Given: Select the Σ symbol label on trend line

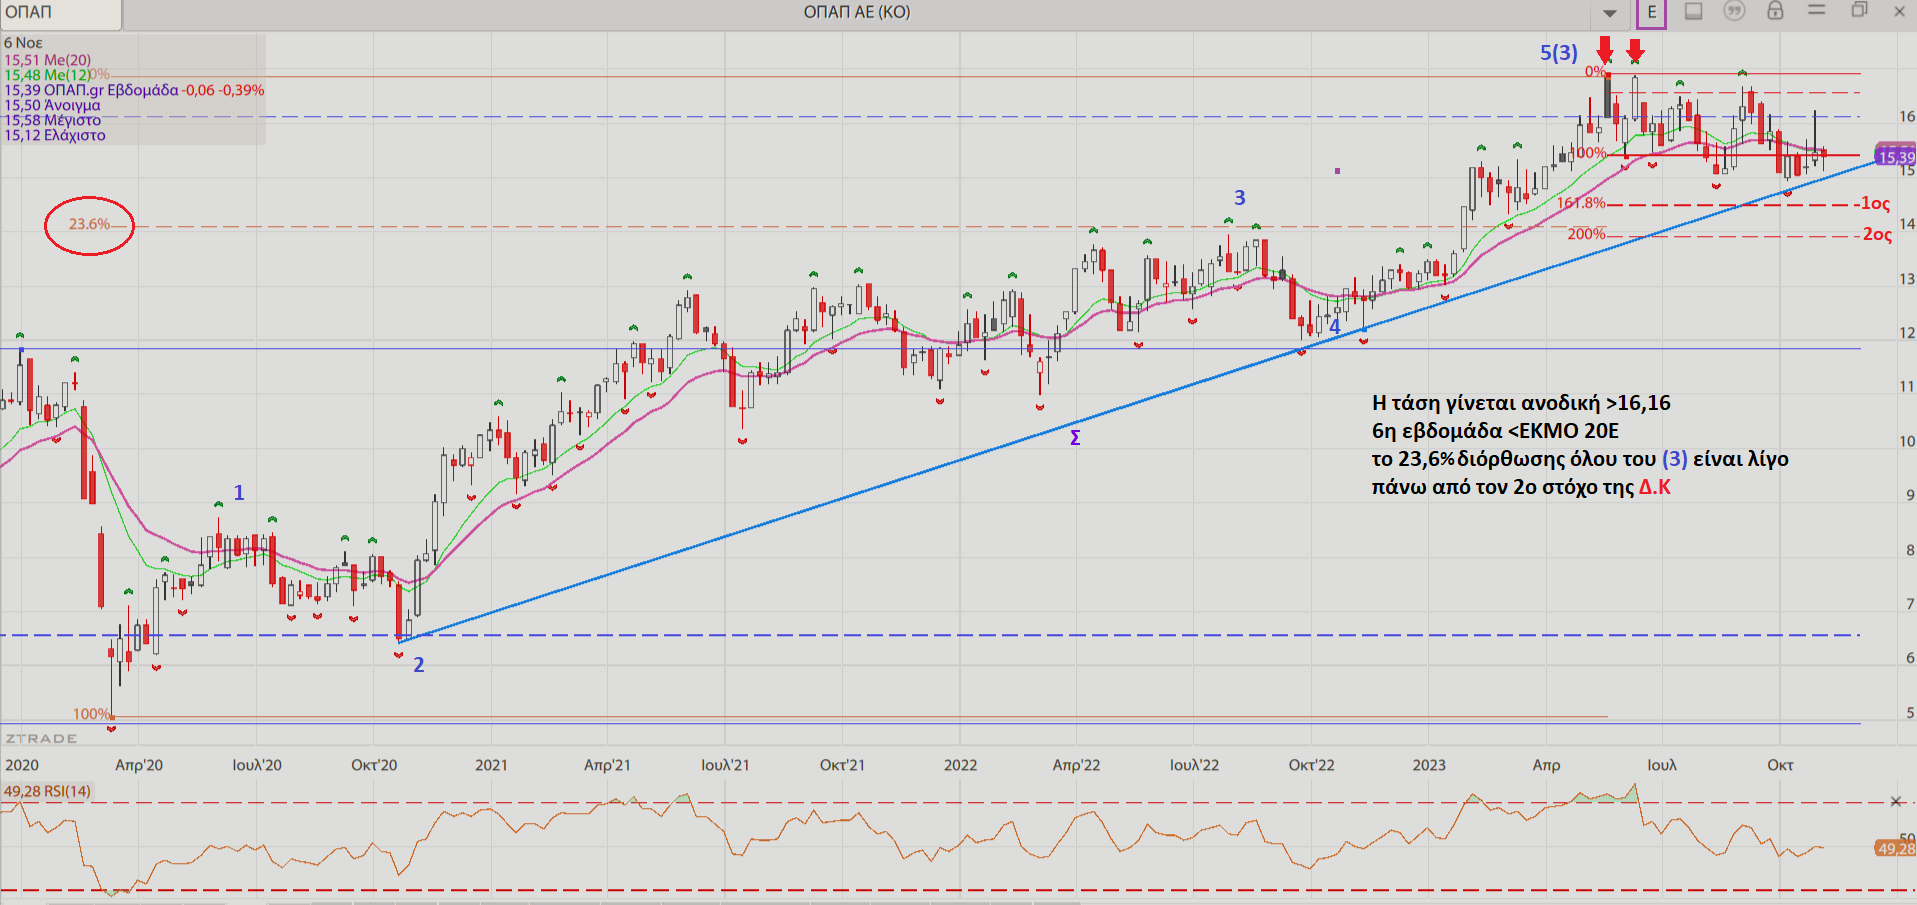Looking at the screenshot, I should [x=1075, y=438].
